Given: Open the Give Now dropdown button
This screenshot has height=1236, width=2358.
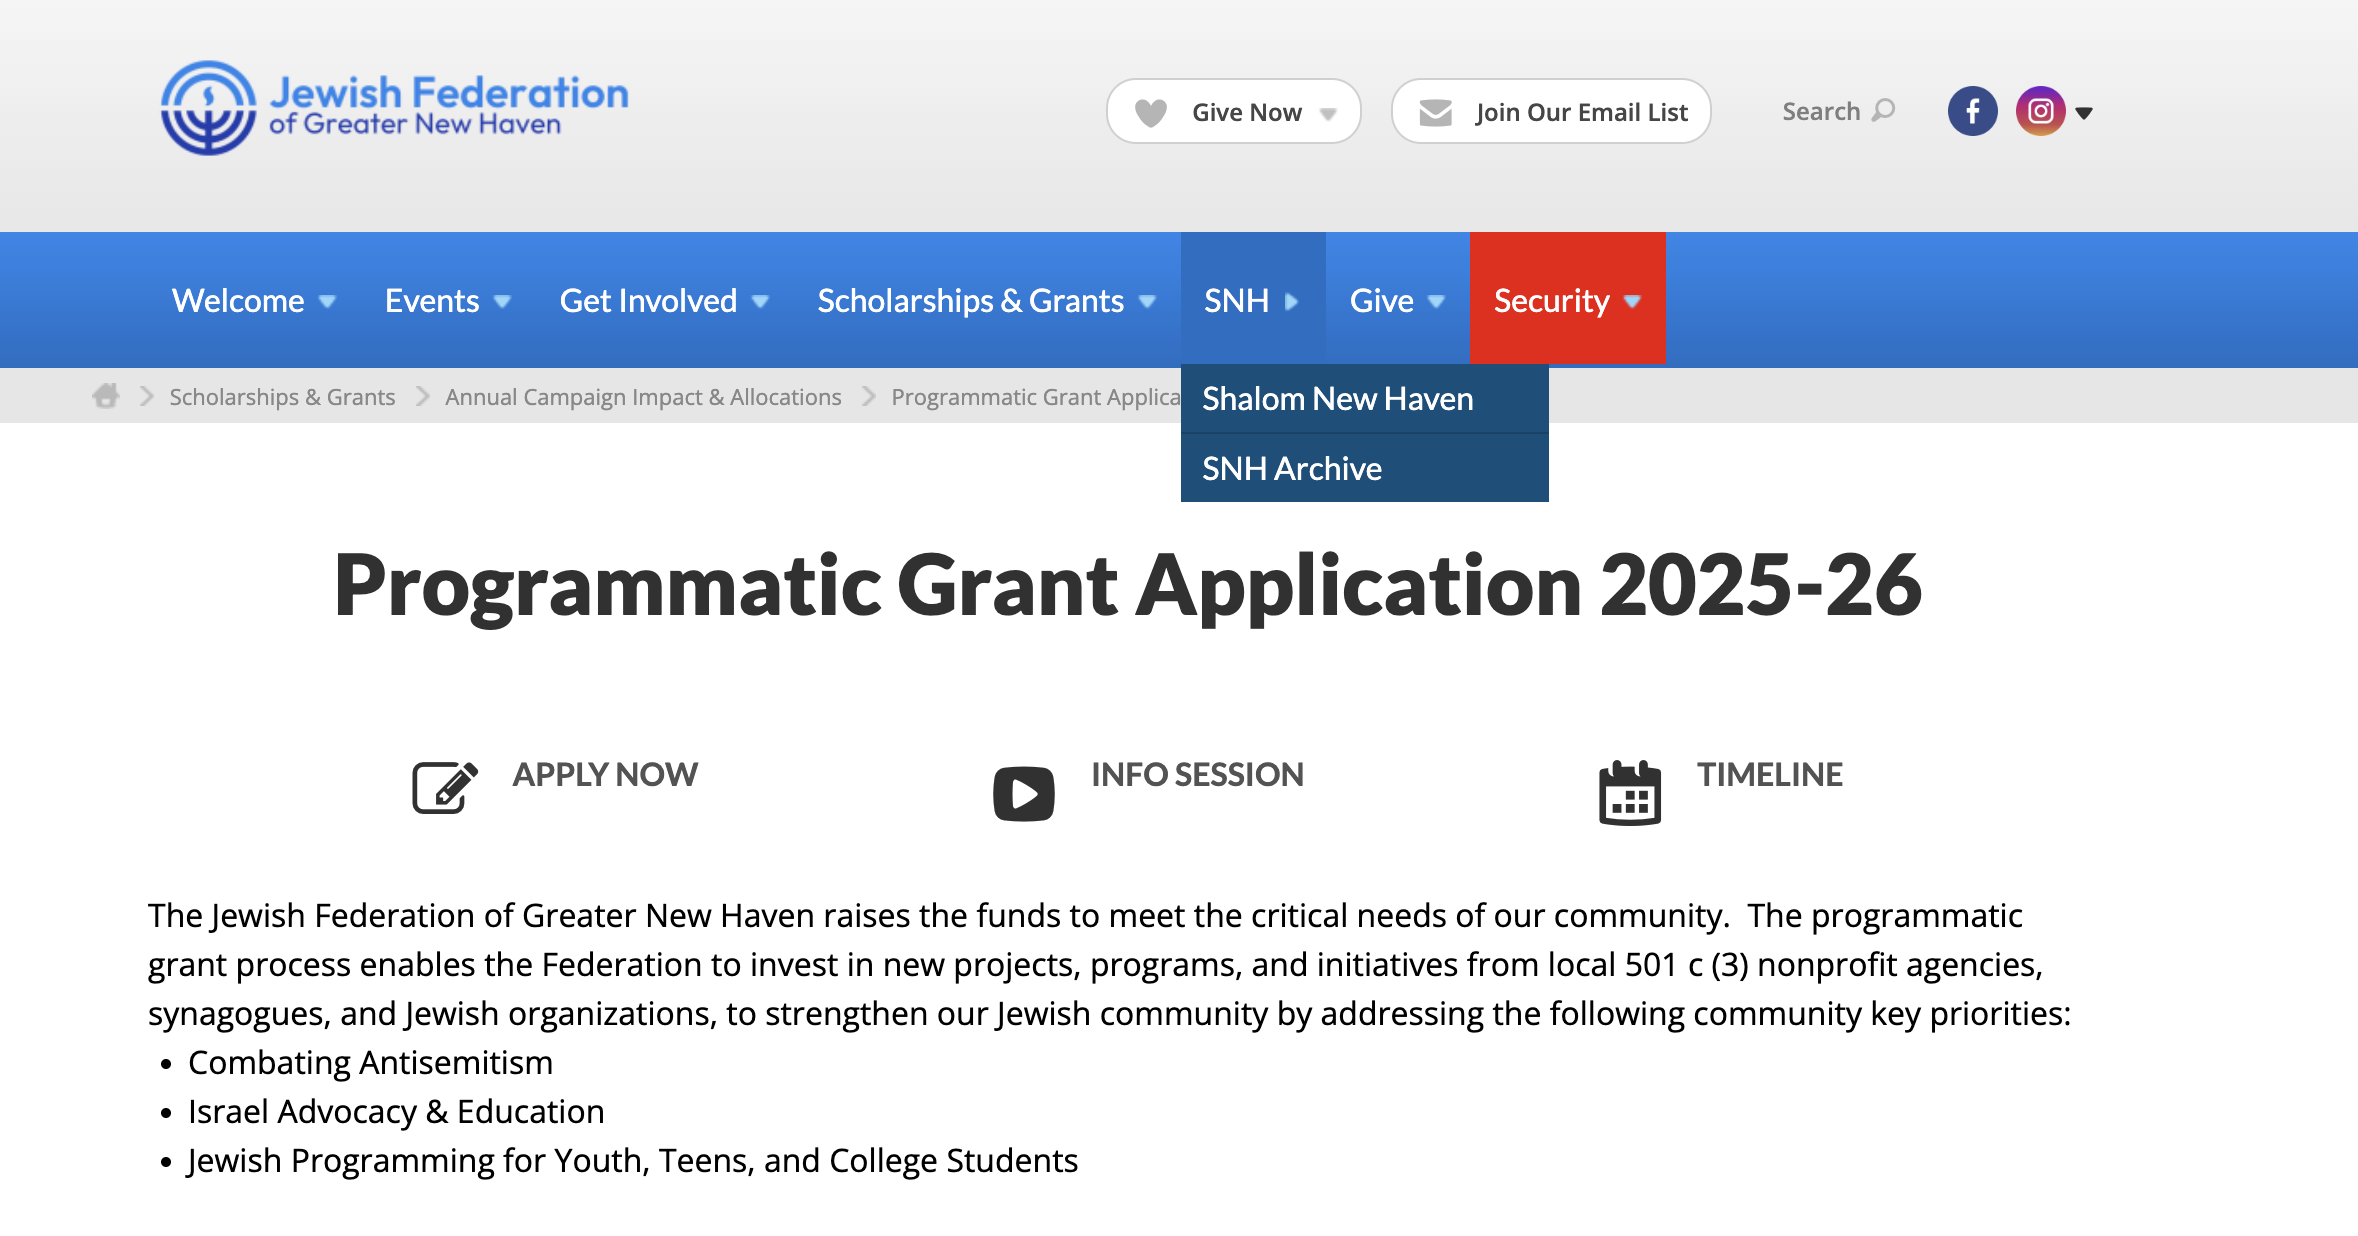Looking at the screenshot, I should [x=1233, y=112].
